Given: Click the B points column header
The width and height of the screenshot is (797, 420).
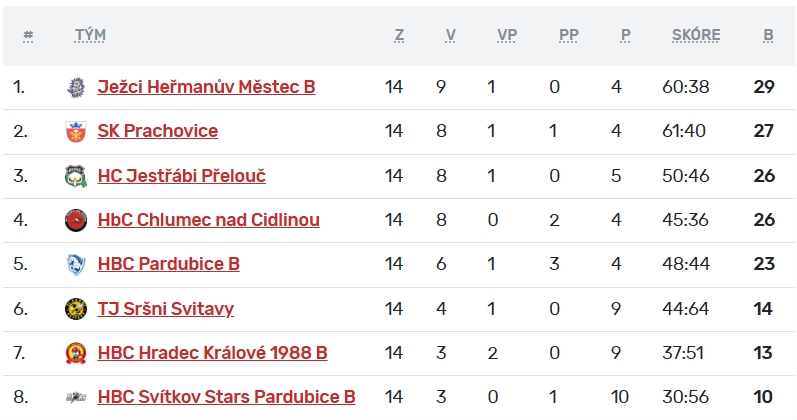Looking at the screenshot, I should 768,35.
